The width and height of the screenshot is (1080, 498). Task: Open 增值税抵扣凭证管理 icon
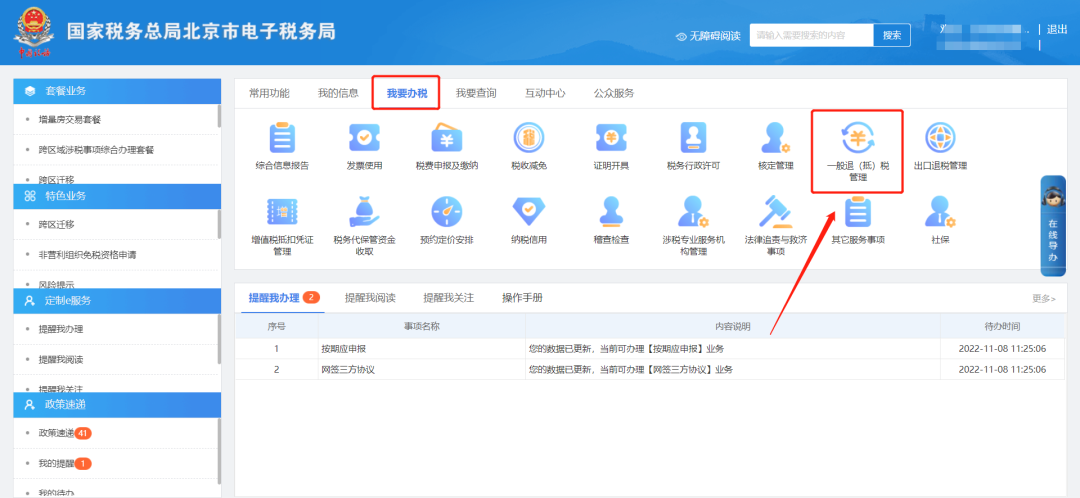pos(282,211)
